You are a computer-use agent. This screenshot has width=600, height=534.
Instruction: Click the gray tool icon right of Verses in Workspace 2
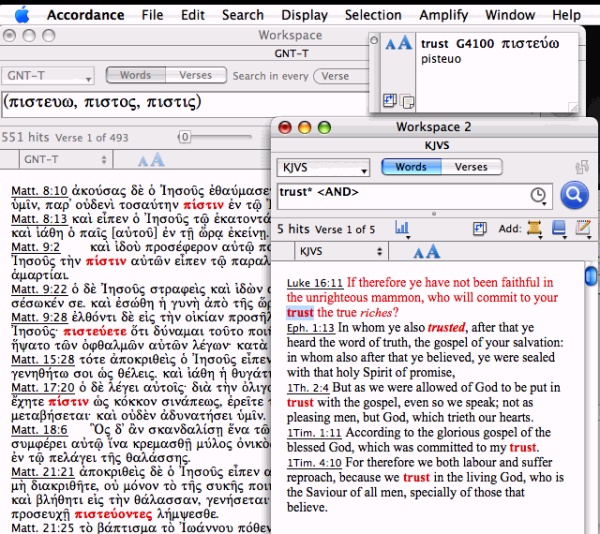(582, 167)
